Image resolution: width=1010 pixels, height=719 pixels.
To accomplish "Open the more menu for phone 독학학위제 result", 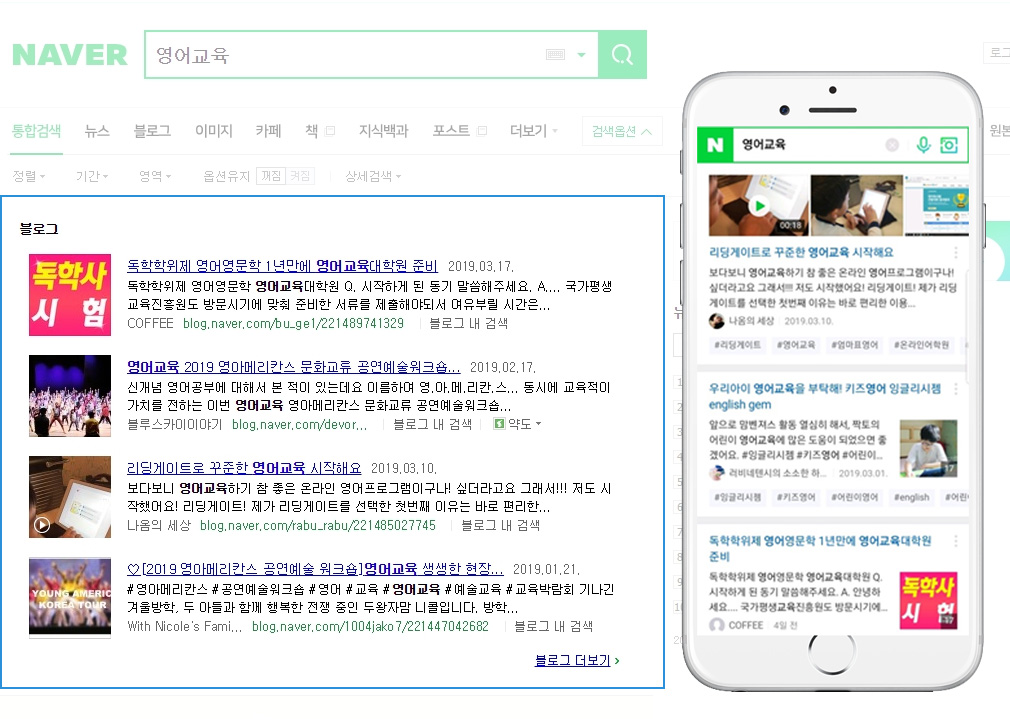I will point(956,541).
